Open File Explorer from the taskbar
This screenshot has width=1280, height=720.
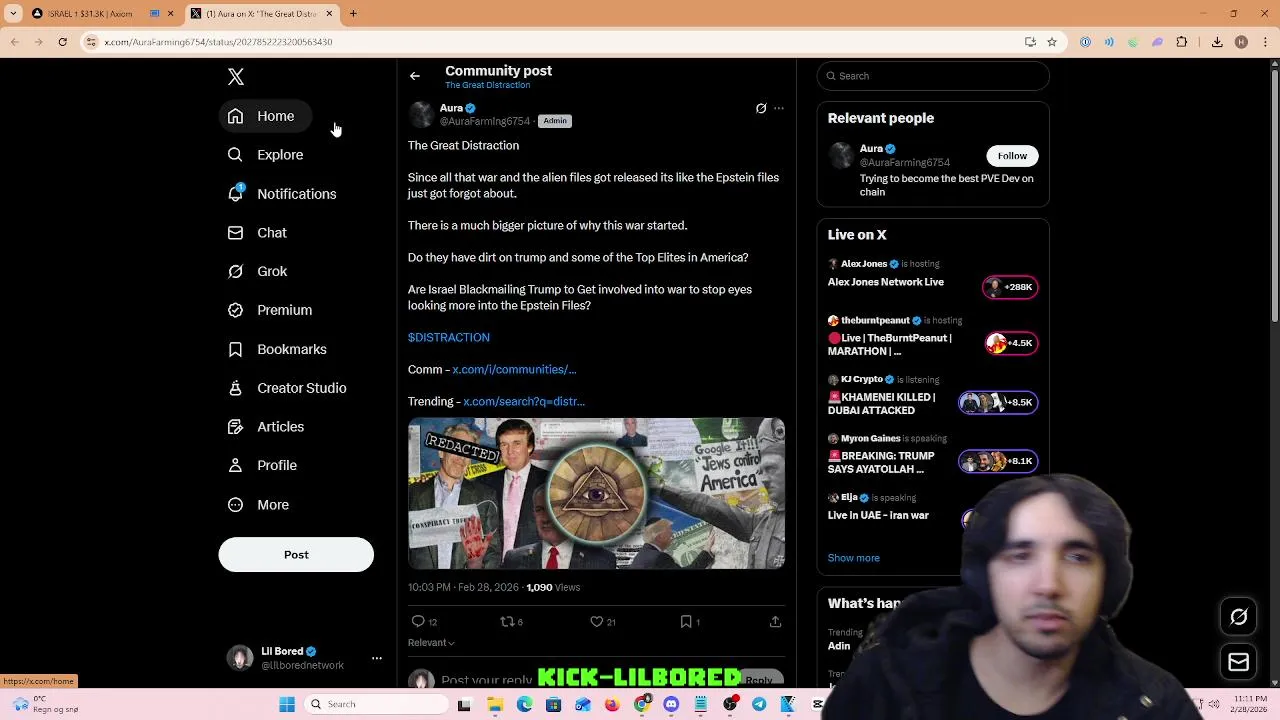[x=495, y=705]
